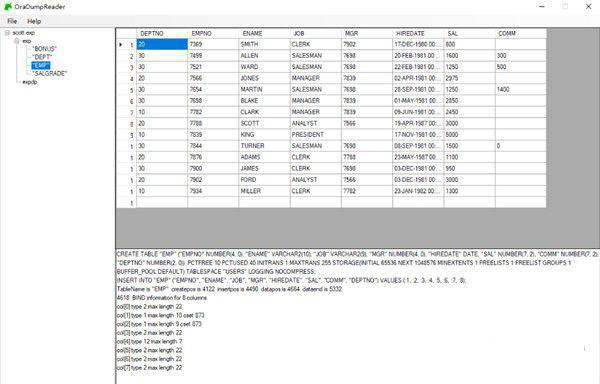Maximize the OraDumpReader window

coord(565,7)
